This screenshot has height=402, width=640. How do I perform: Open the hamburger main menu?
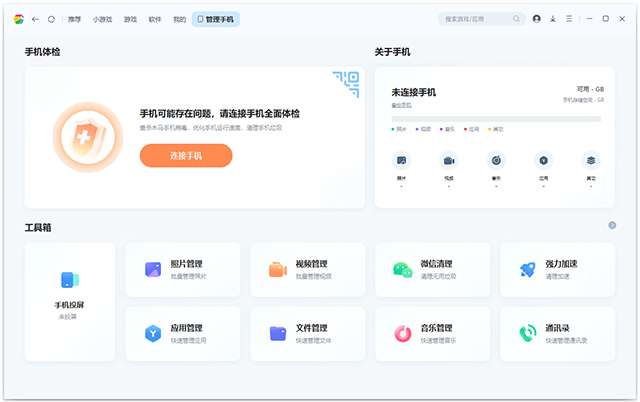[x=569, y=19]
